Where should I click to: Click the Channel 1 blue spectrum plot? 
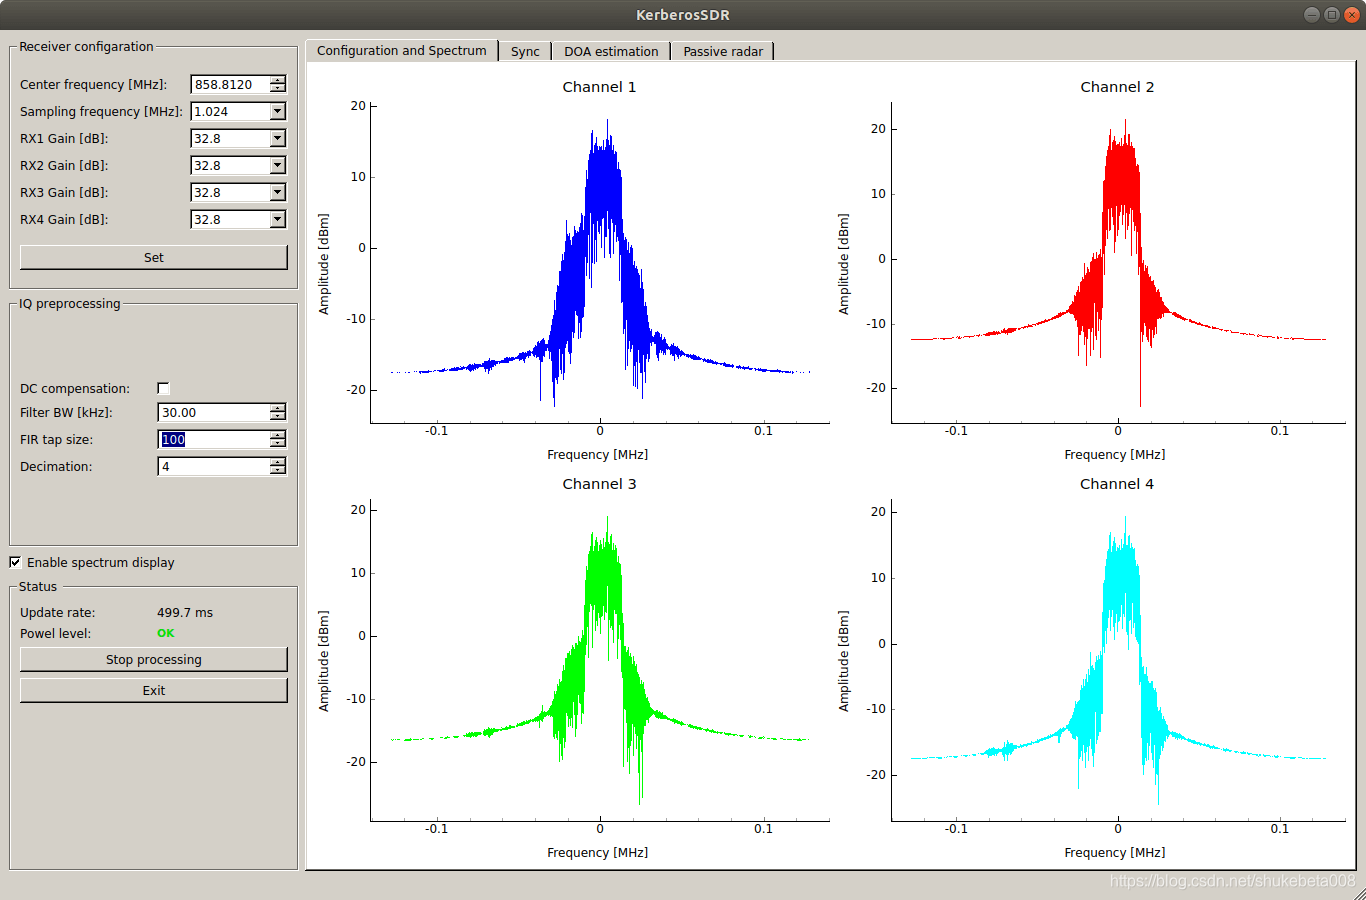click(600, 262)
